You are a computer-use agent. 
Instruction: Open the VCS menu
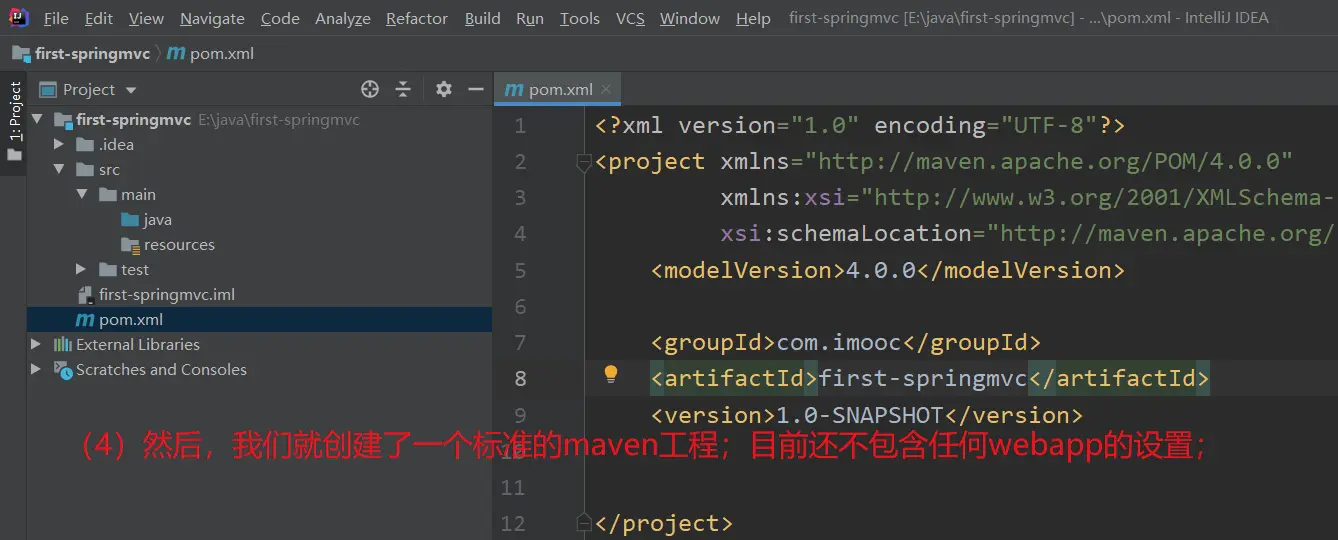[630, 18]
